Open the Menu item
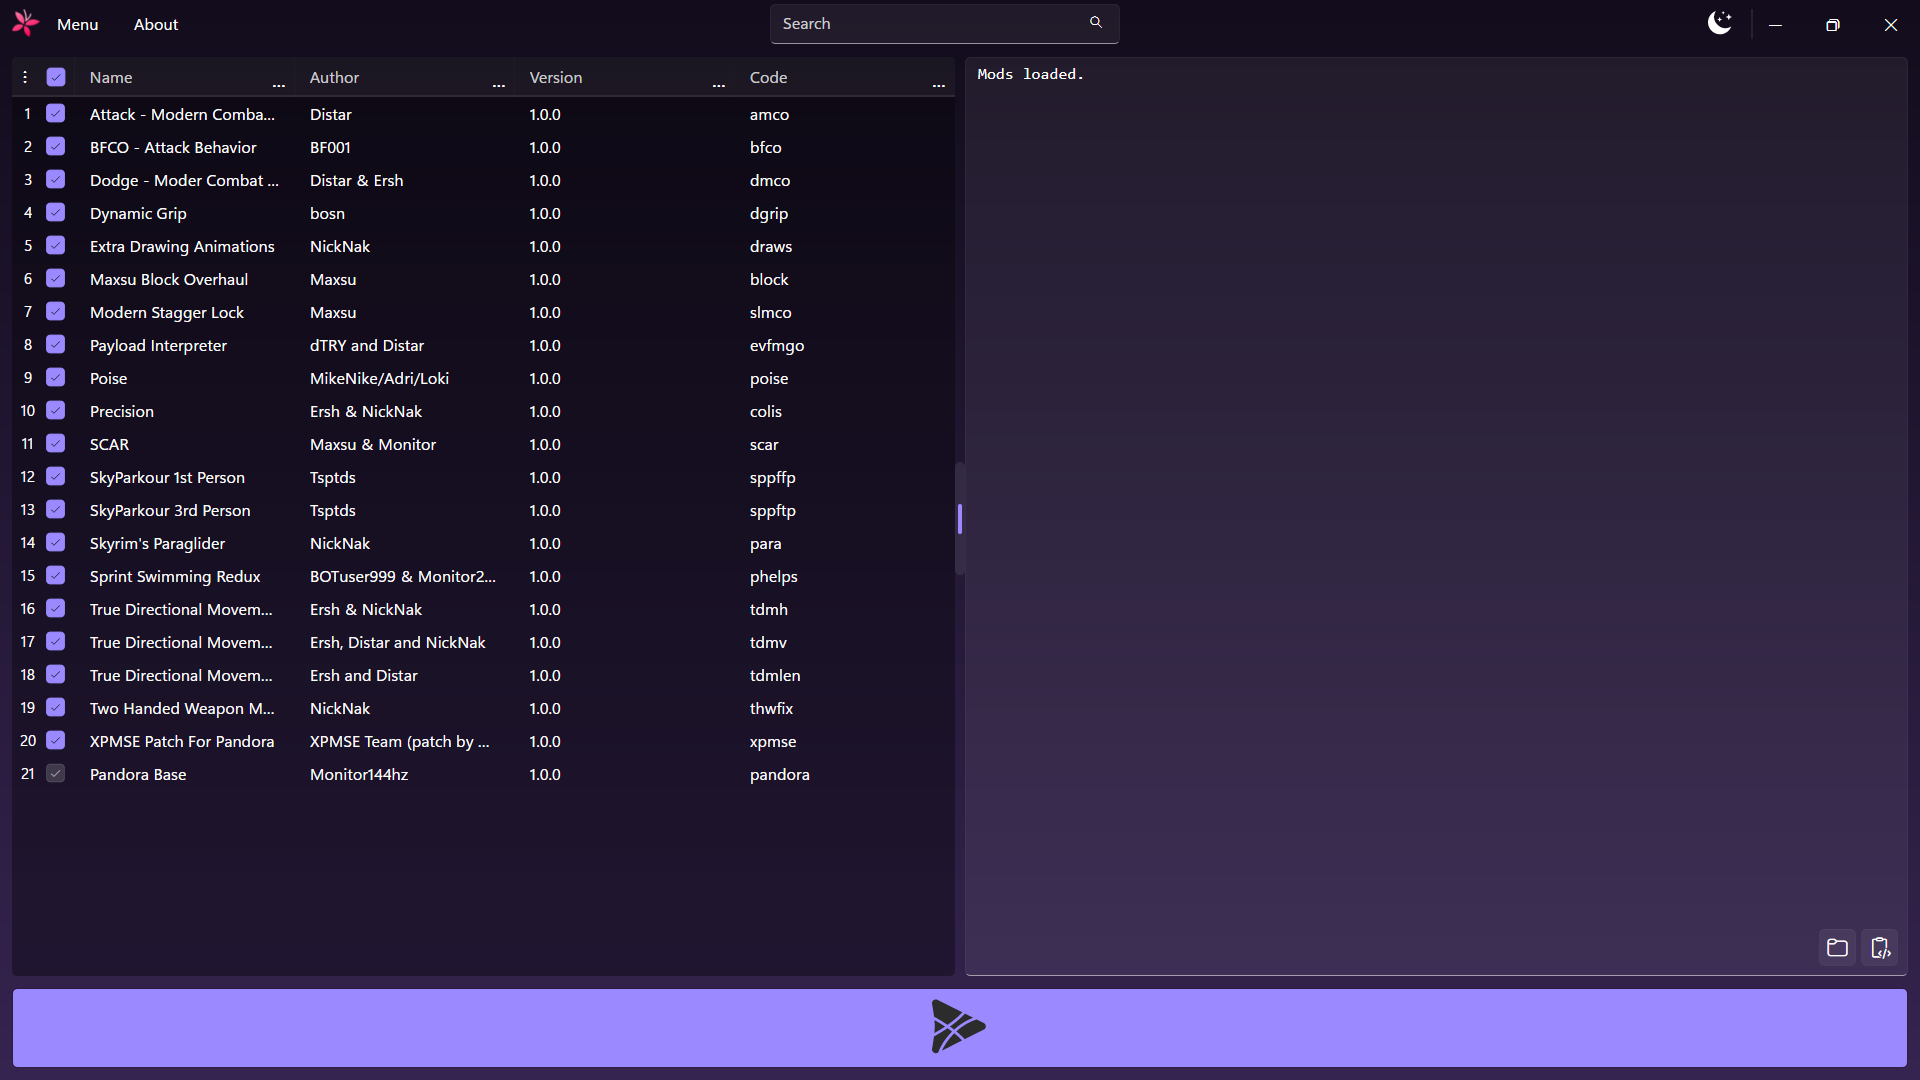The image size is (1920, 1080). point(77,24)
